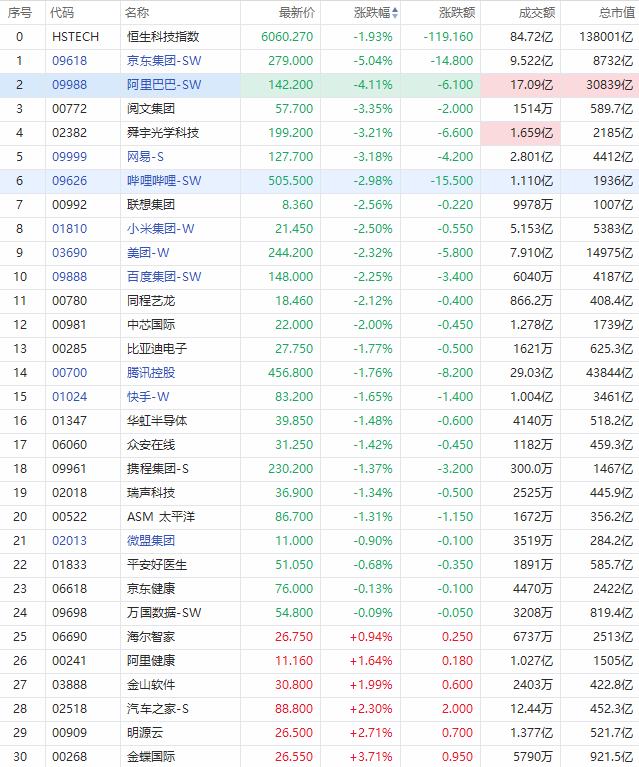Open stock code link 09888
This screenshot has height=767, width=639.
coord(69,276)
